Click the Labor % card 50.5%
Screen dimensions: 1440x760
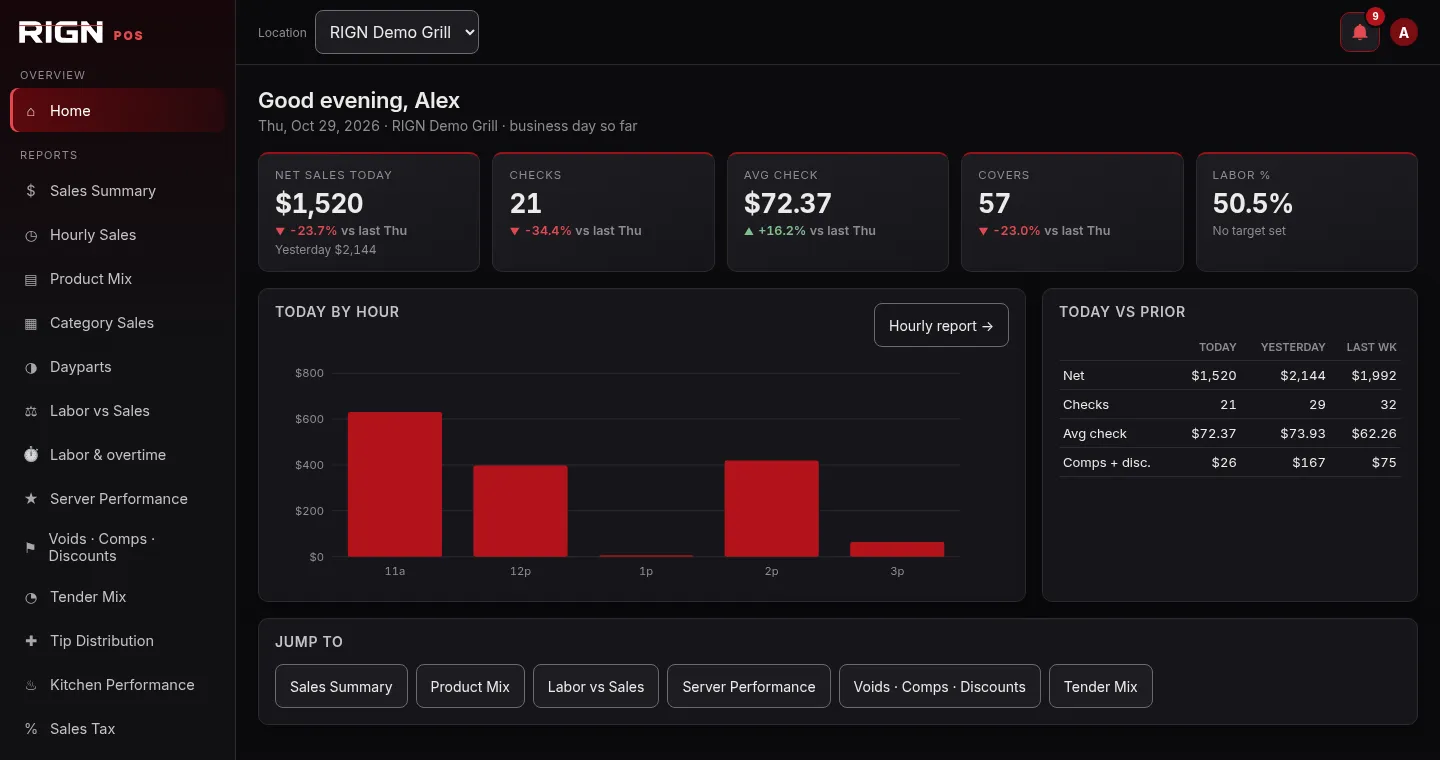[1307, 212]
